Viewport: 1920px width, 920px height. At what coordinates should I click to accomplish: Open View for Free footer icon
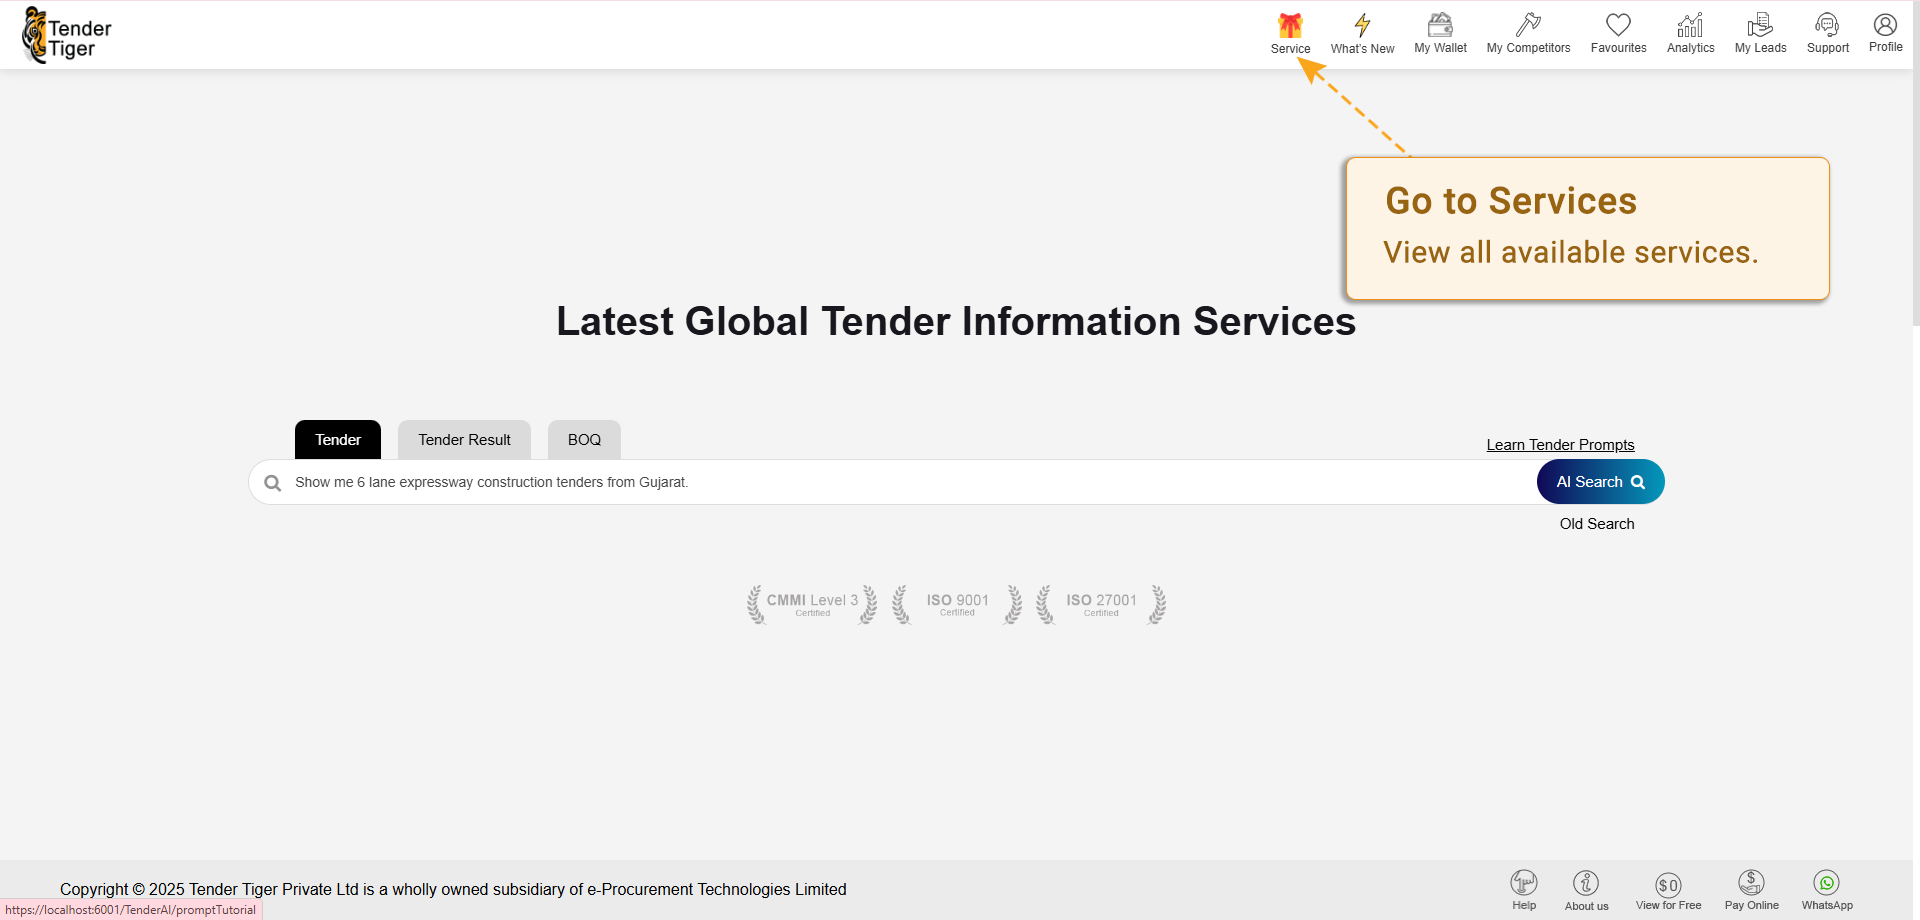pyautogui.click(x=1668, y=884)
